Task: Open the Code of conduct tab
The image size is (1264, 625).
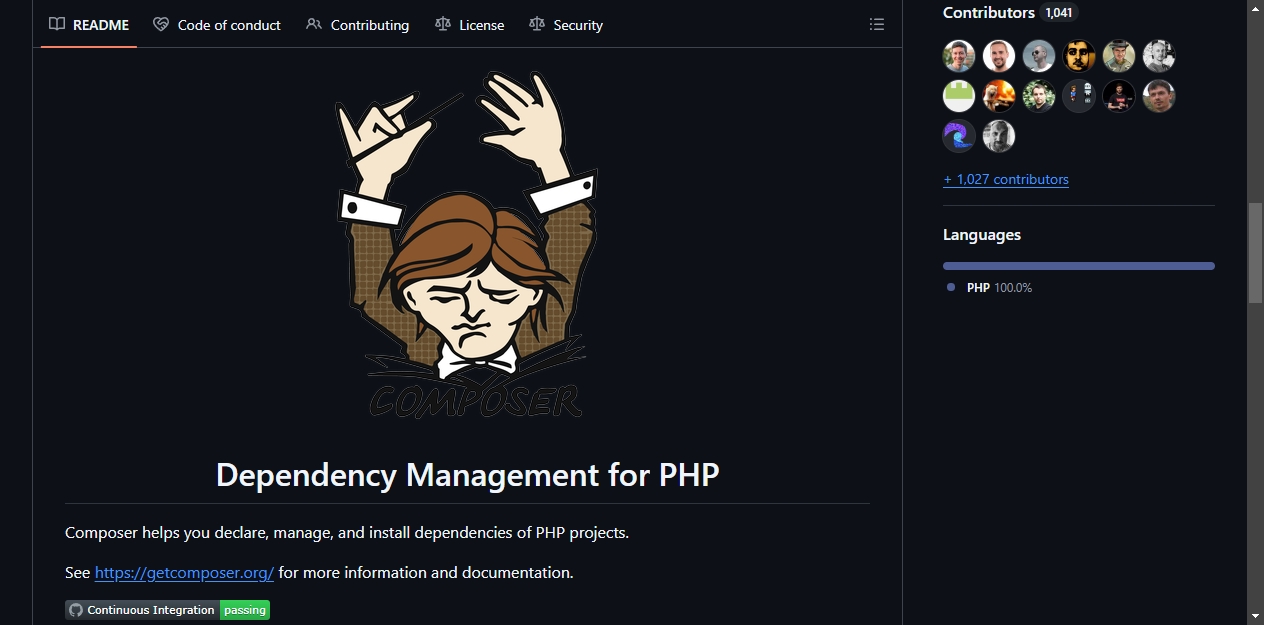Action: 217,25
